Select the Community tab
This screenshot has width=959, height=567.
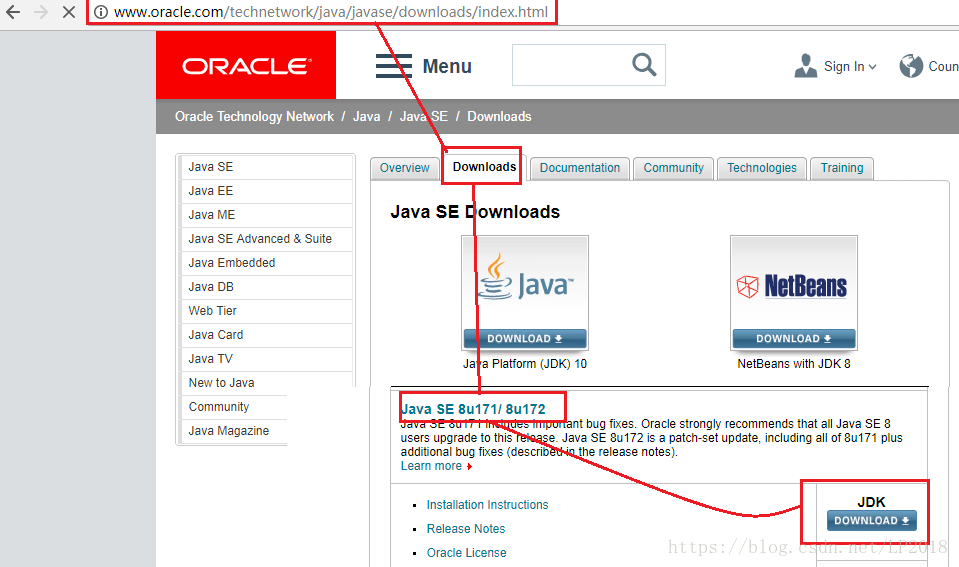[673, 168]
